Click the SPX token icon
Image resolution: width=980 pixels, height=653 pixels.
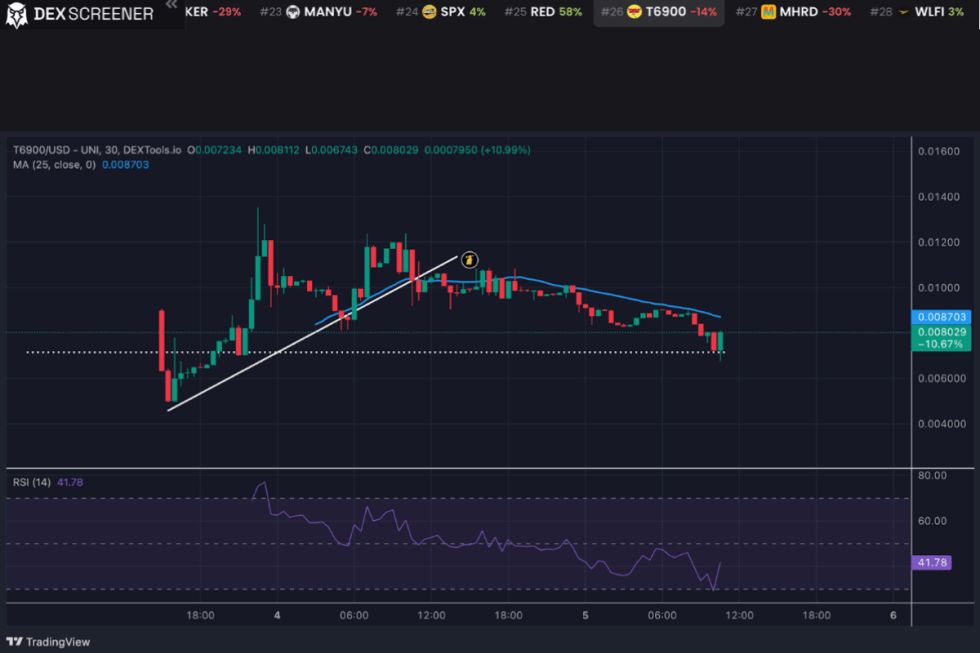tap(429, 12)
